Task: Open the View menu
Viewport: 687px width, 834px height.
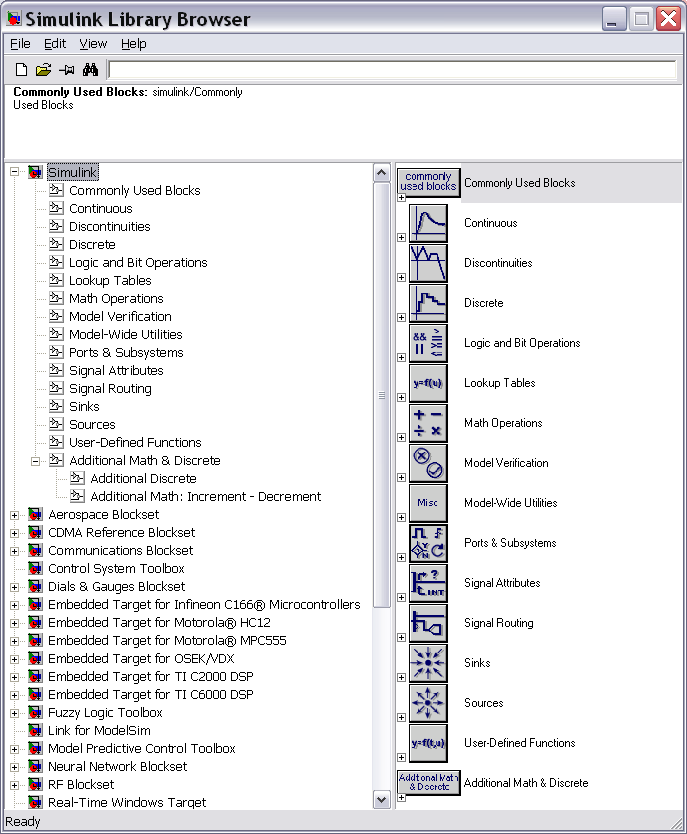Action: pos(93,44)
